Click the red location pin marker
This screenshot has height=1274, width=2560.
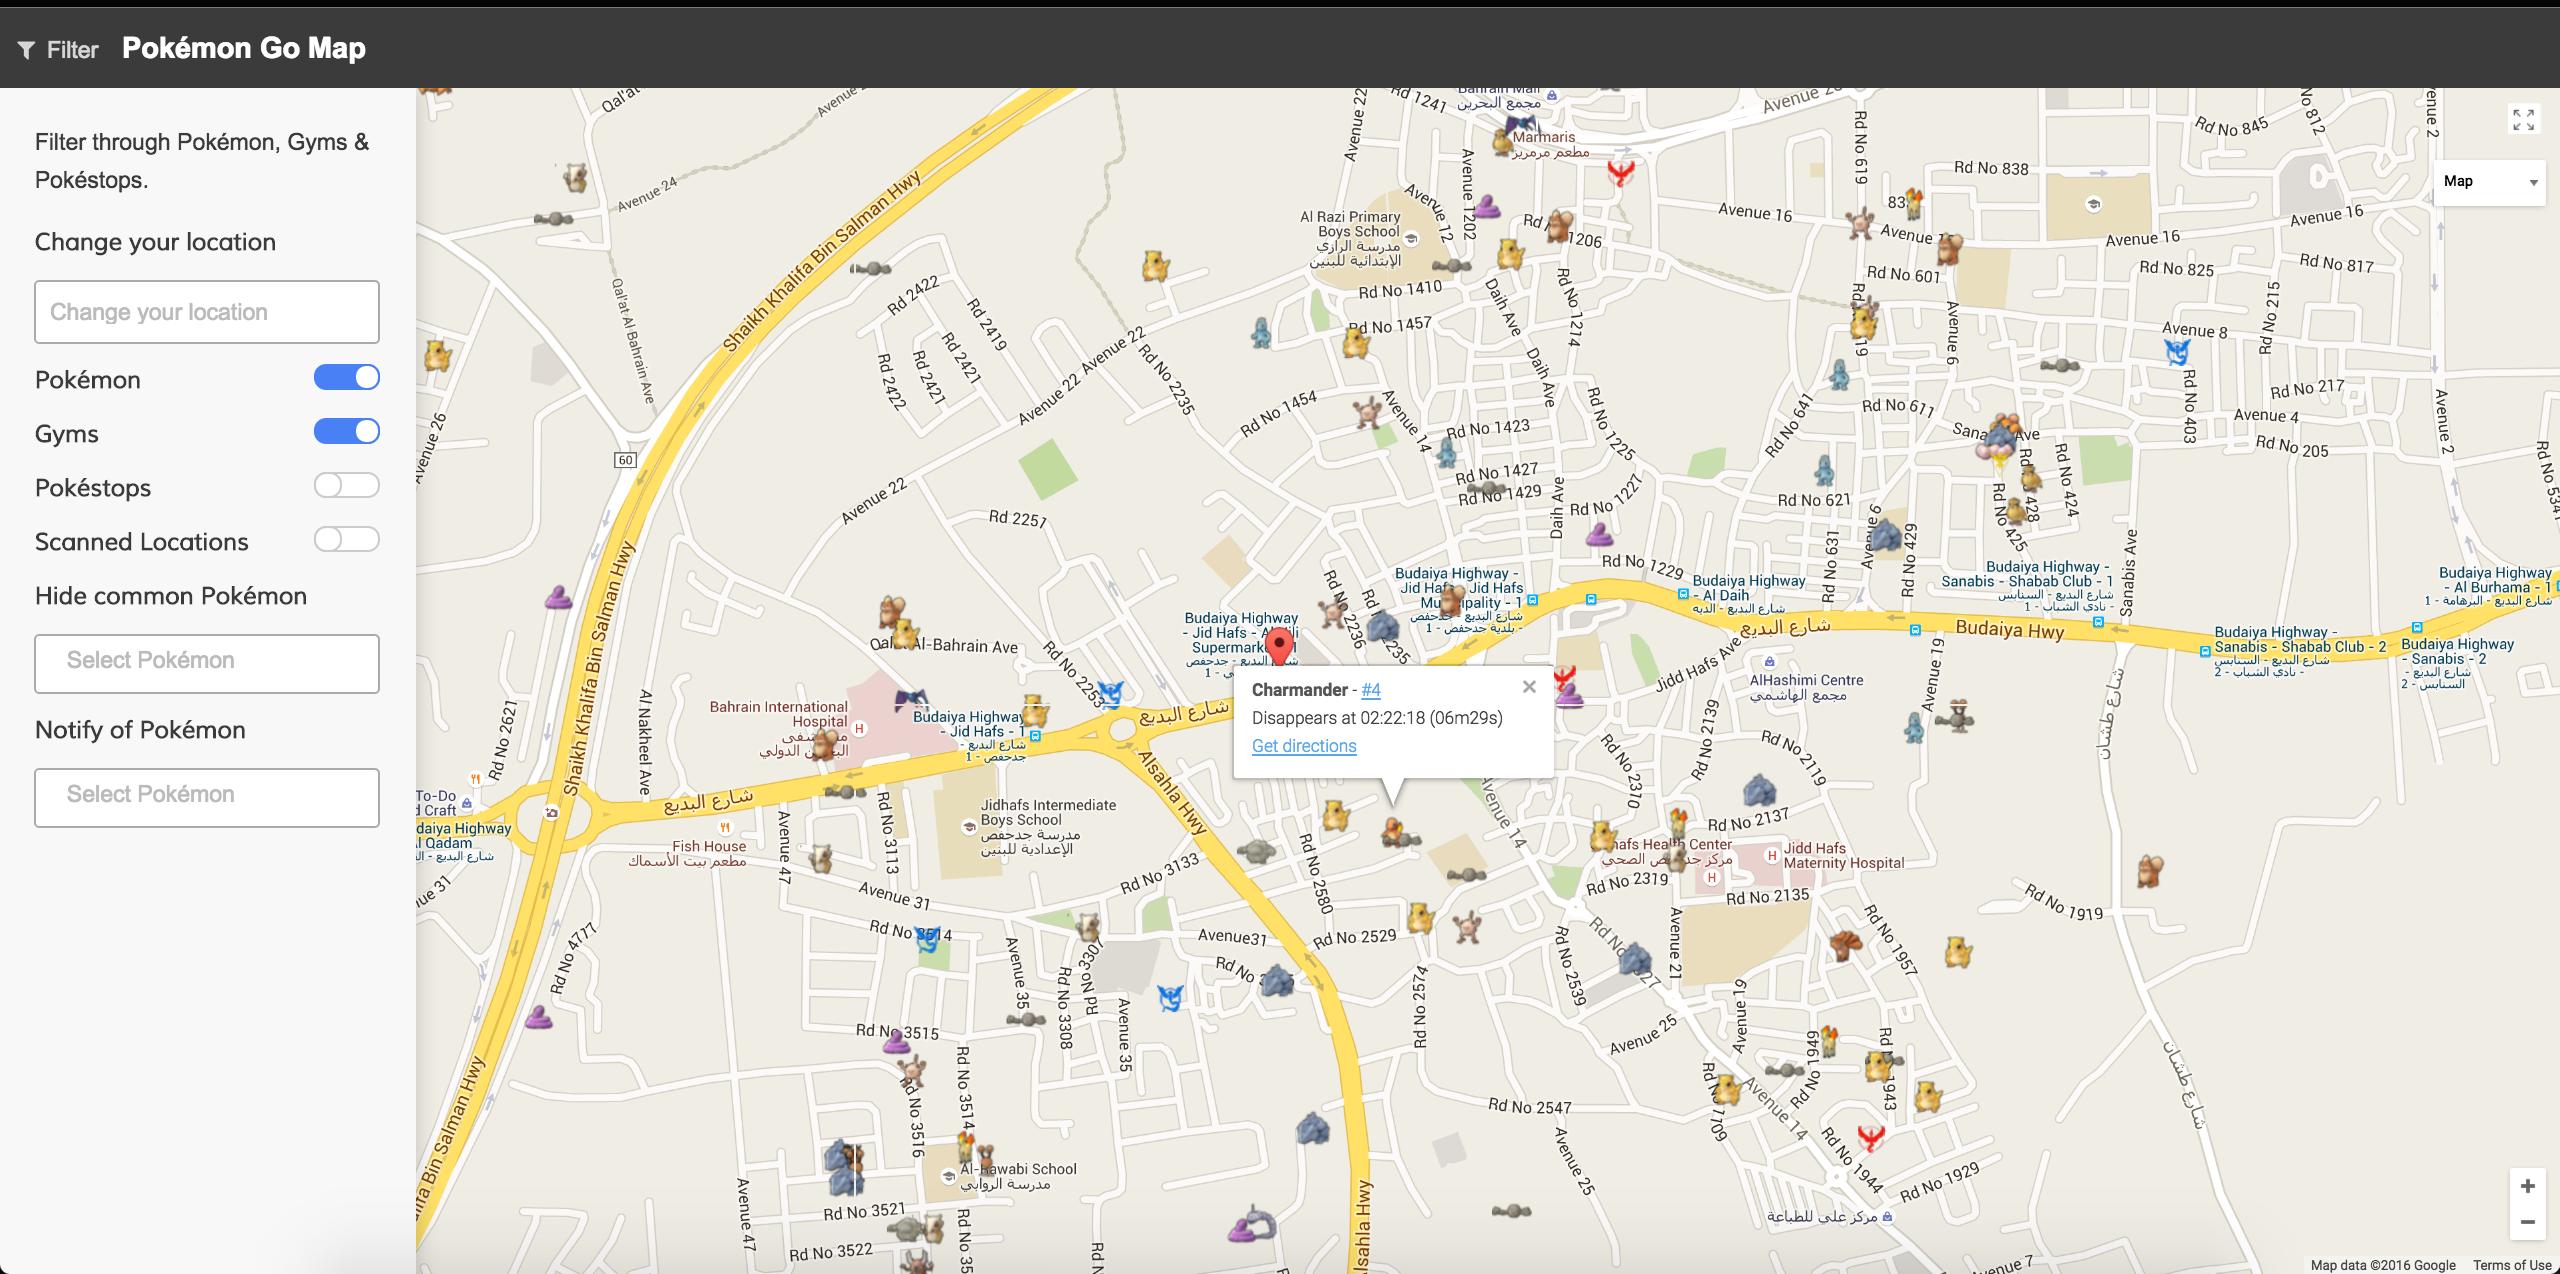click(1278, 645)
